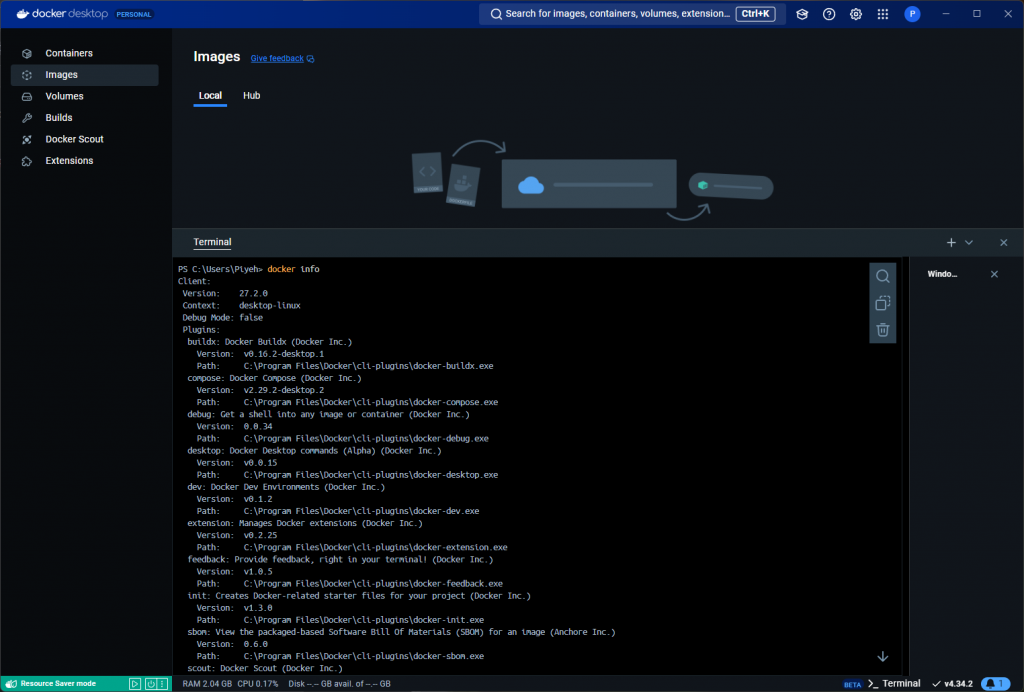Click the RAM 2.04 GB status text
Viewport: 1024px width, 692px height.
(207, 684)
